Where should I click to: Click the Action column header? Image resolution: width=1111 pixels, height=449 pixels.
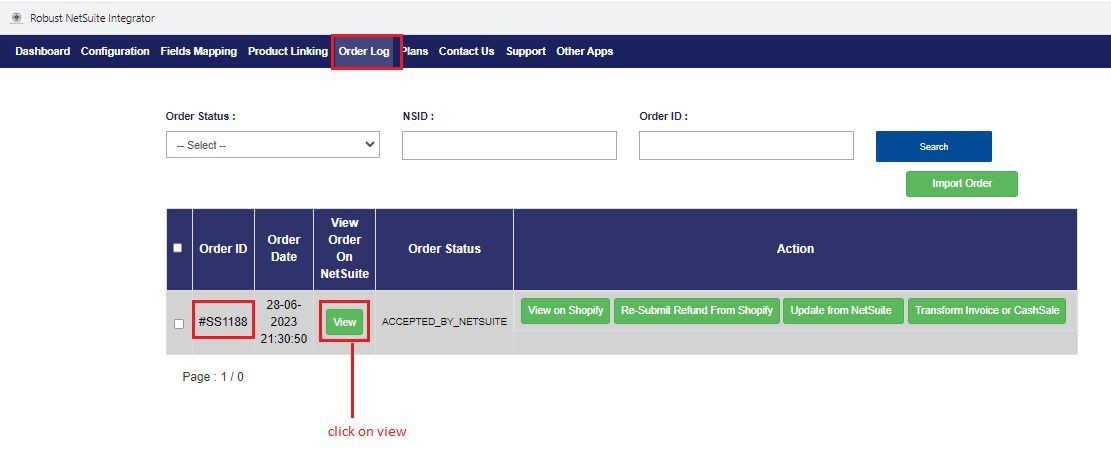click(x=795, y=249)
